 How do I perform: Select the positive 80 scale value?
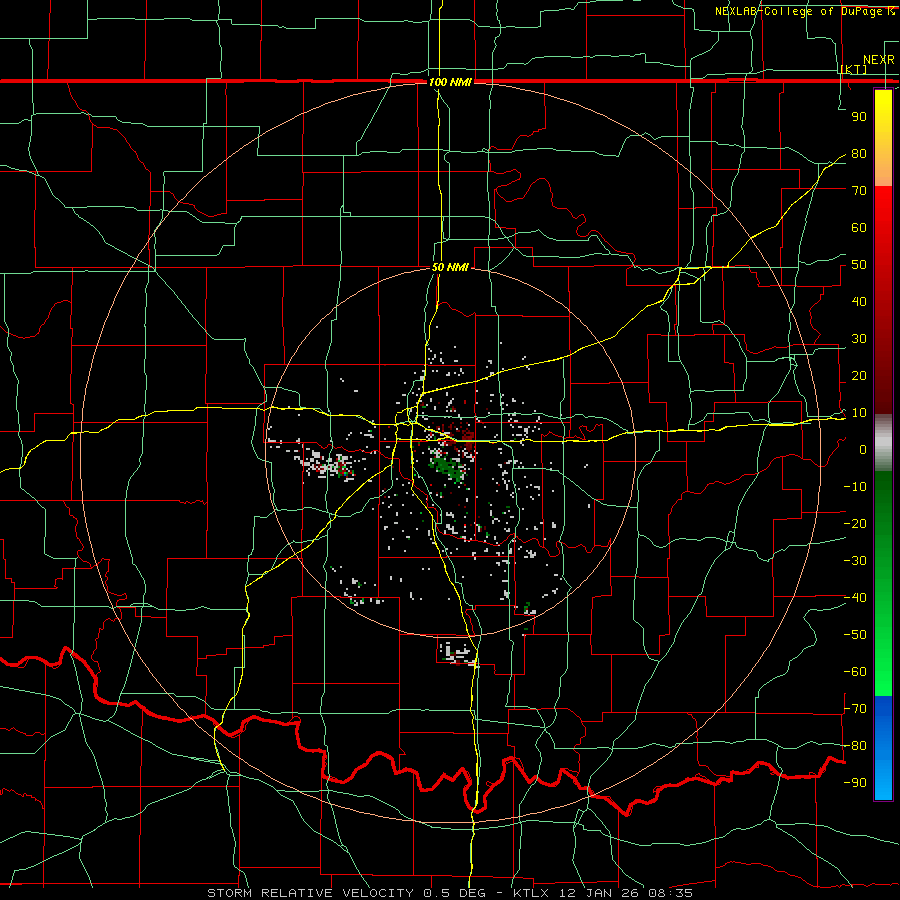pos(859,154)
